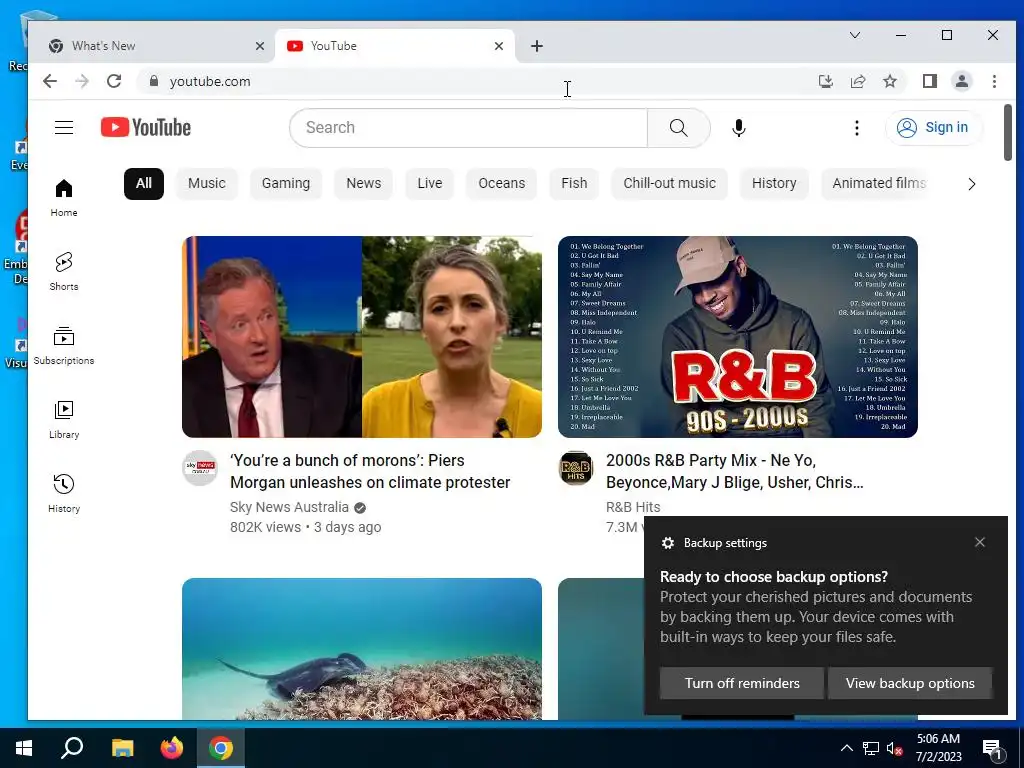Open Library in the sidebar
Screen dimensions: 1024x768
63,420
